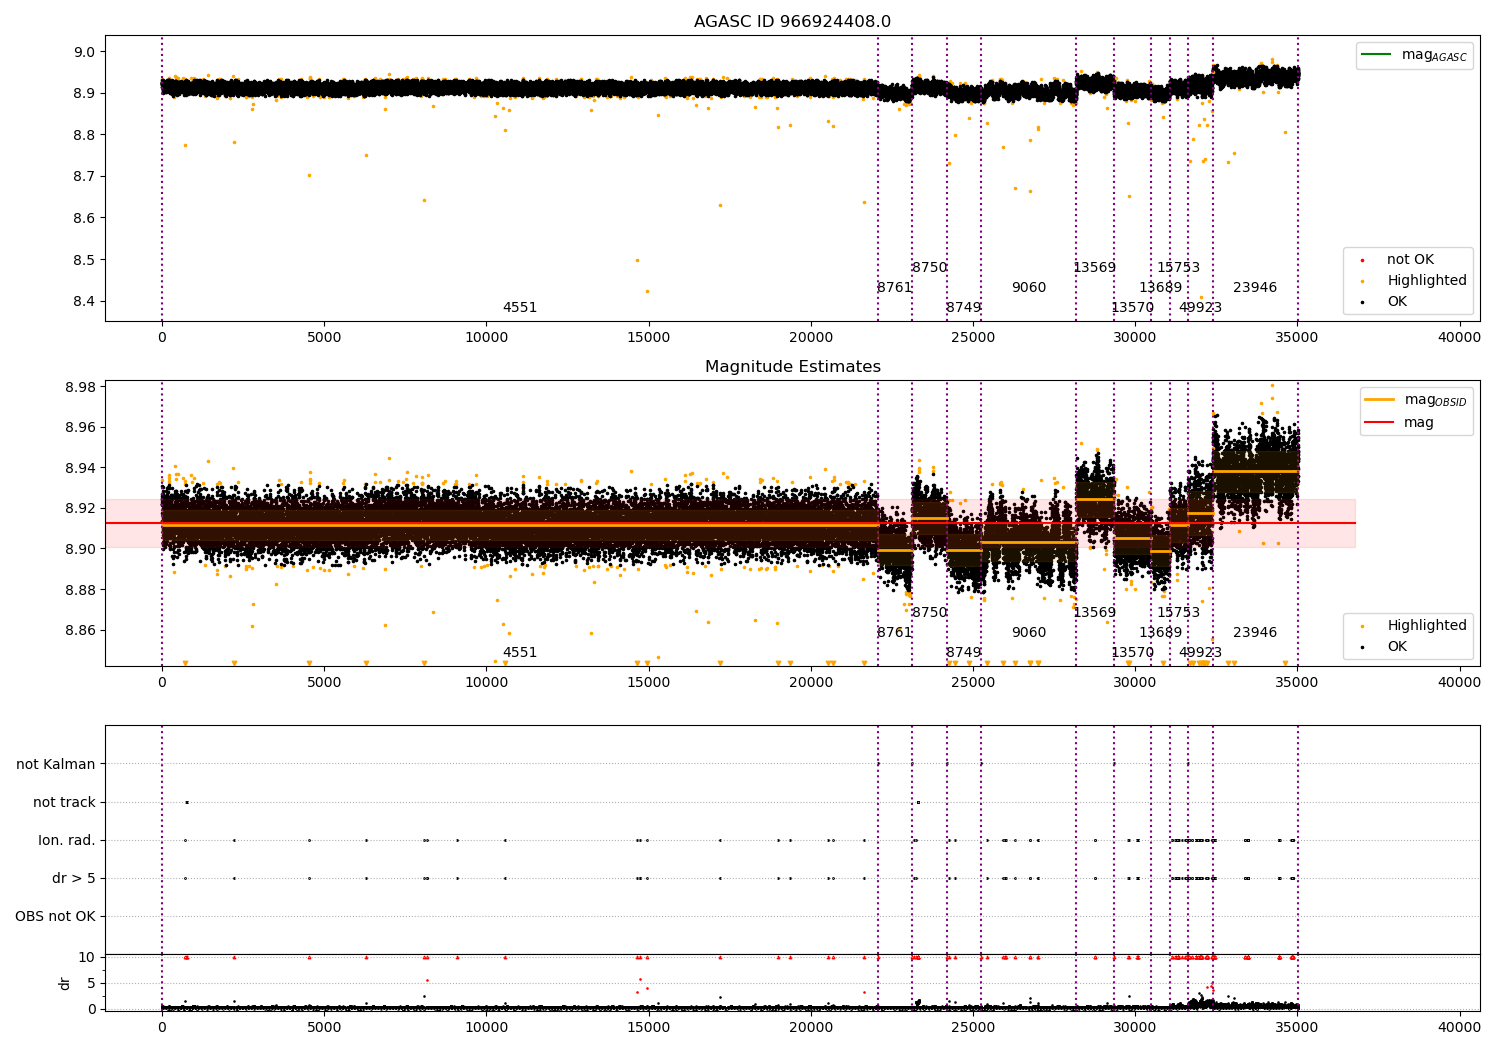The image size is (1500, 1050).
Task: Click the 8.4 y-axis tick label
Action: click(84, 302)
